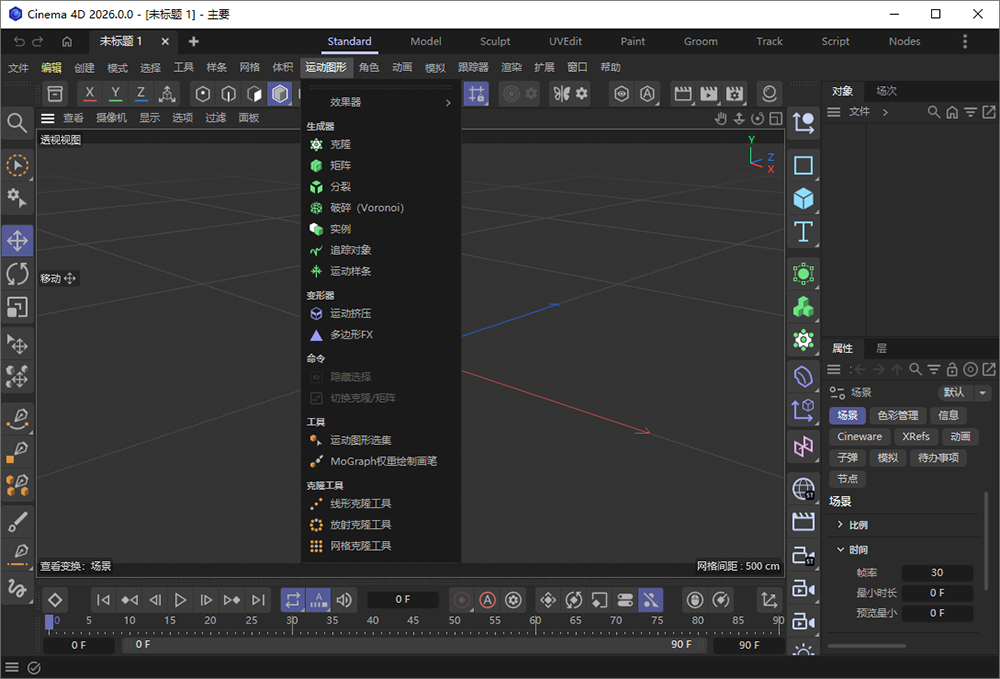Click the Text spline T icon

[803, 233]
